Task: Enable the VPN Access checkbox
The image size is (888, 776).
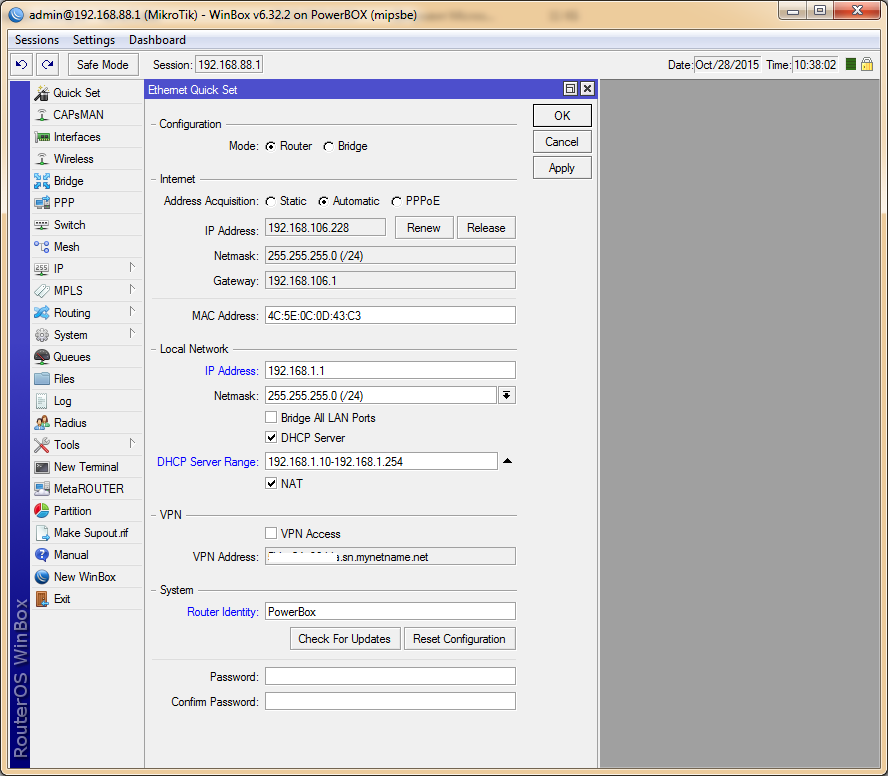Action: [x=271, y=534]
